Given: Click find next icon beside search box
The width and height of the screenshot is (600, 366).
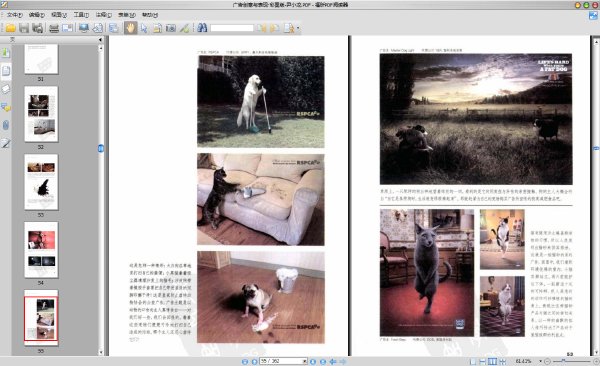Looking at the screenshot, I should (x=274, y=28).
